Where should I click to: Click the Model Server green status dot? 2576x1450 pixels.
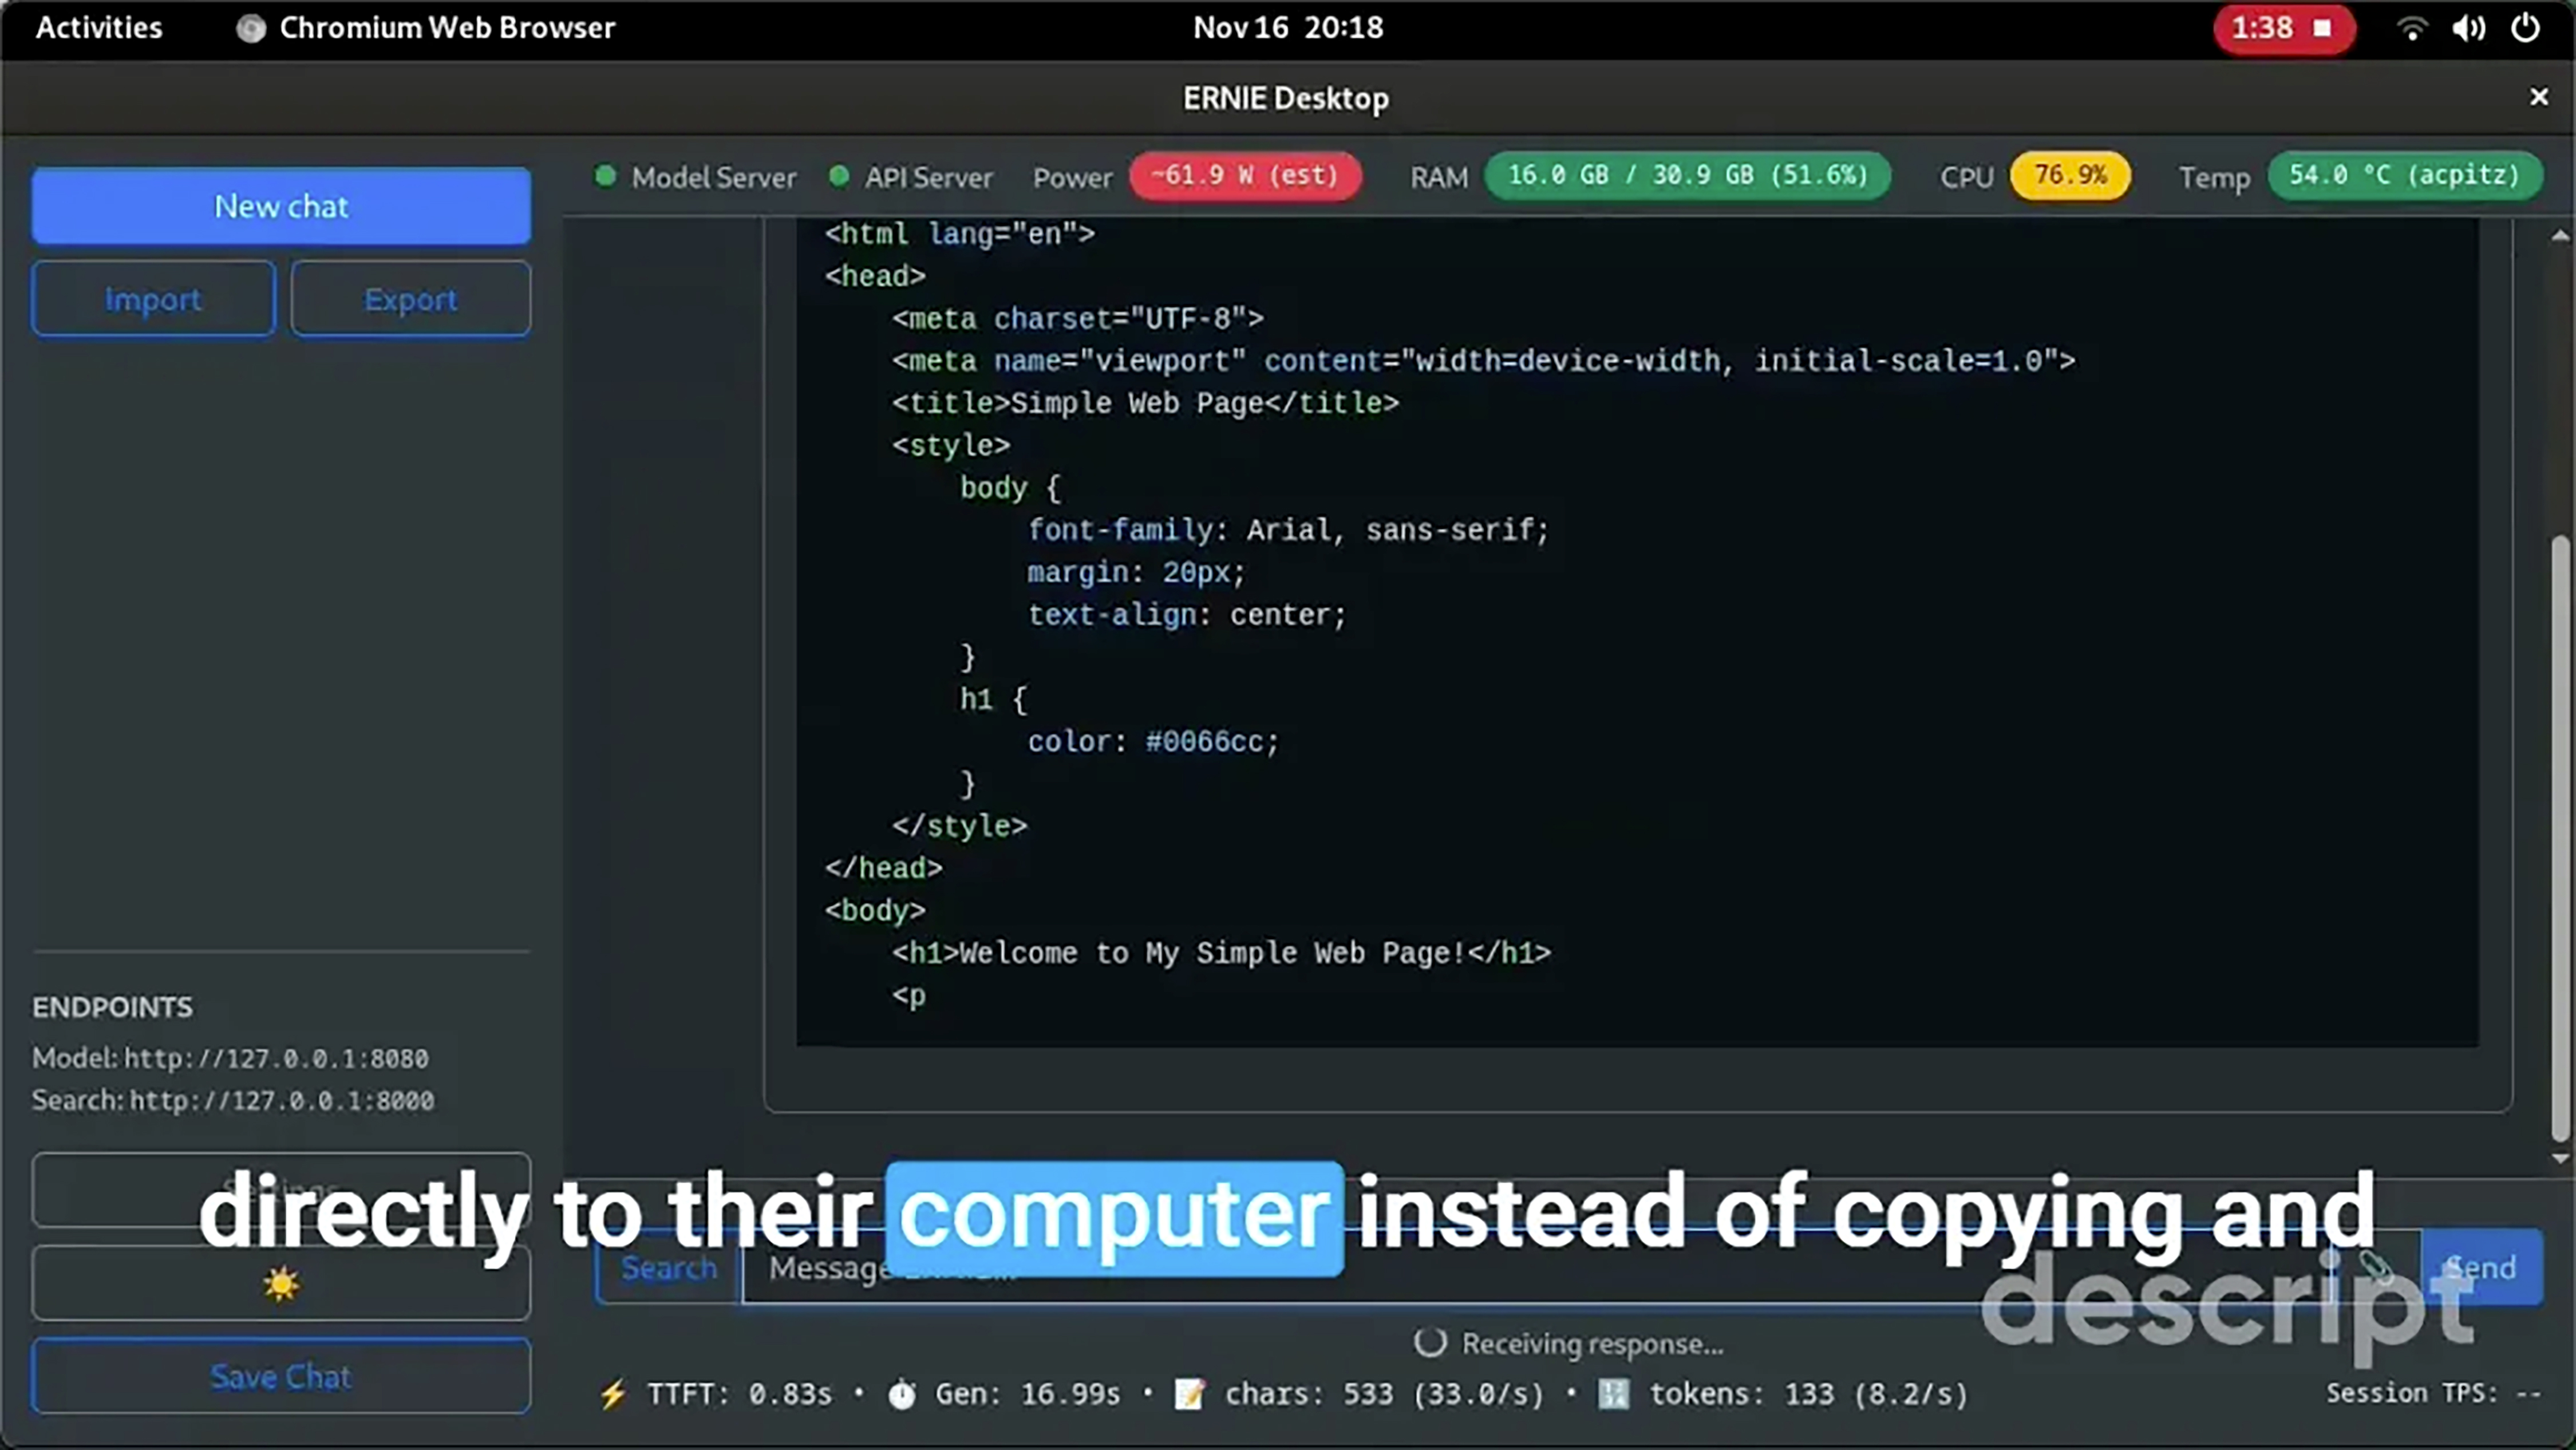[x=605, y=177]
